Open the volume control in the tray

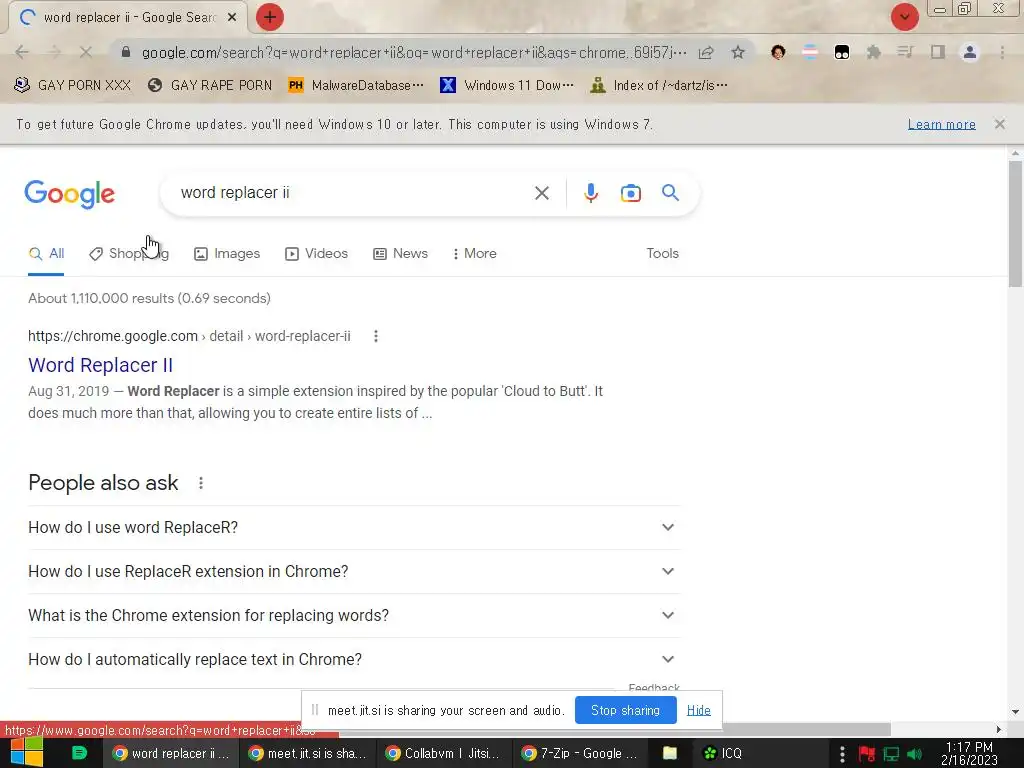point(914,754)
